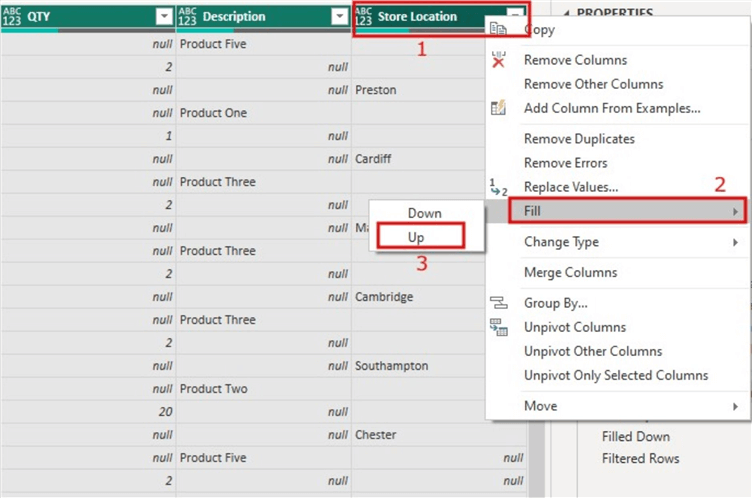Expand the Fill submenu arrow

[735, 211]
